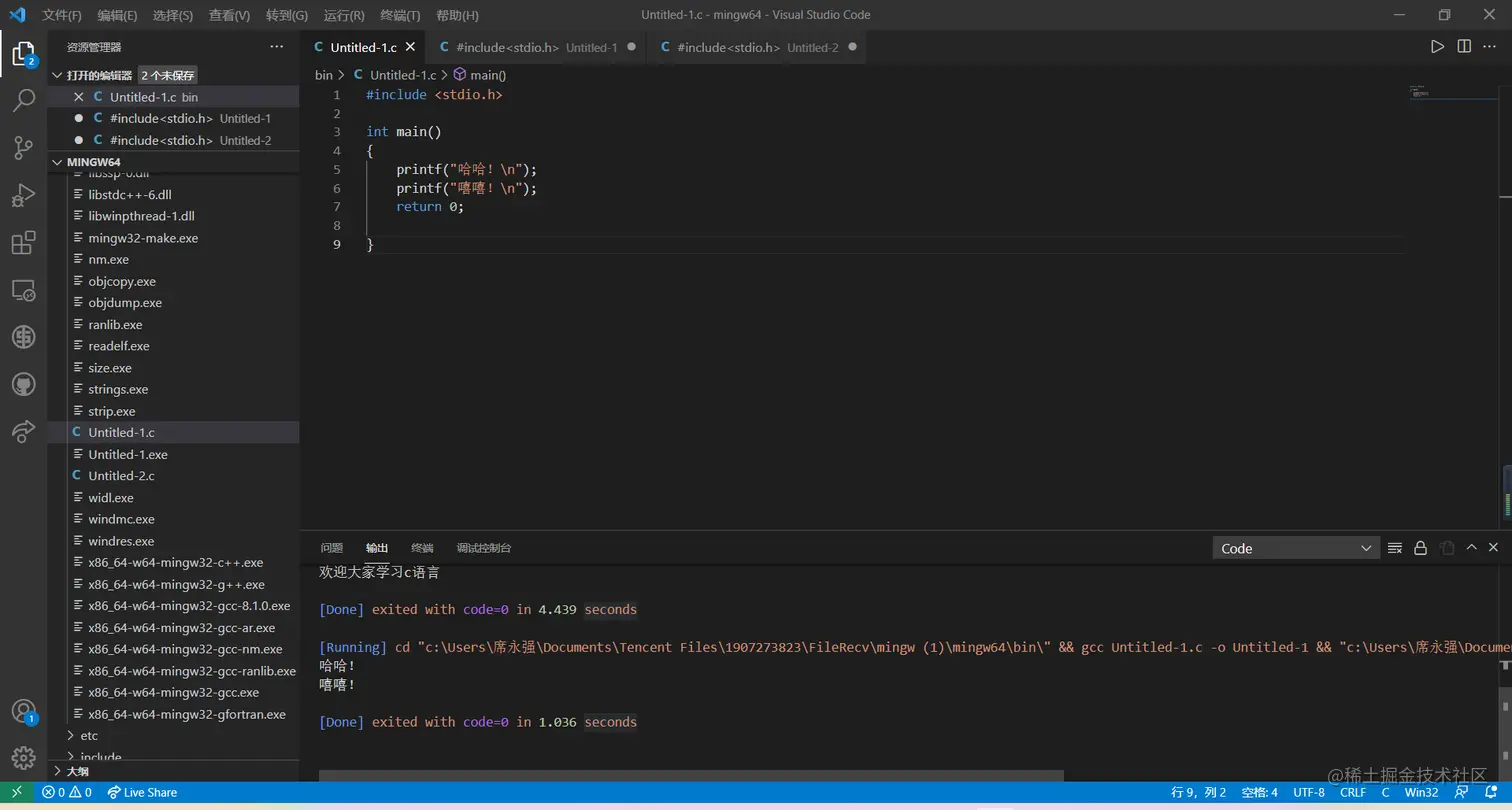Clear the output panel
The image size is (1512, 810).
1395,548
